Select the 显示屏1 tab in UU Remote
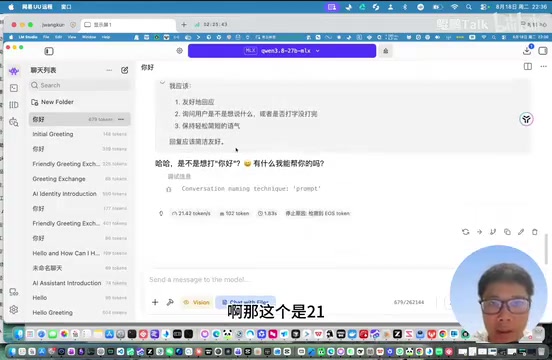 pyautogui.click(x=128, y=25)
